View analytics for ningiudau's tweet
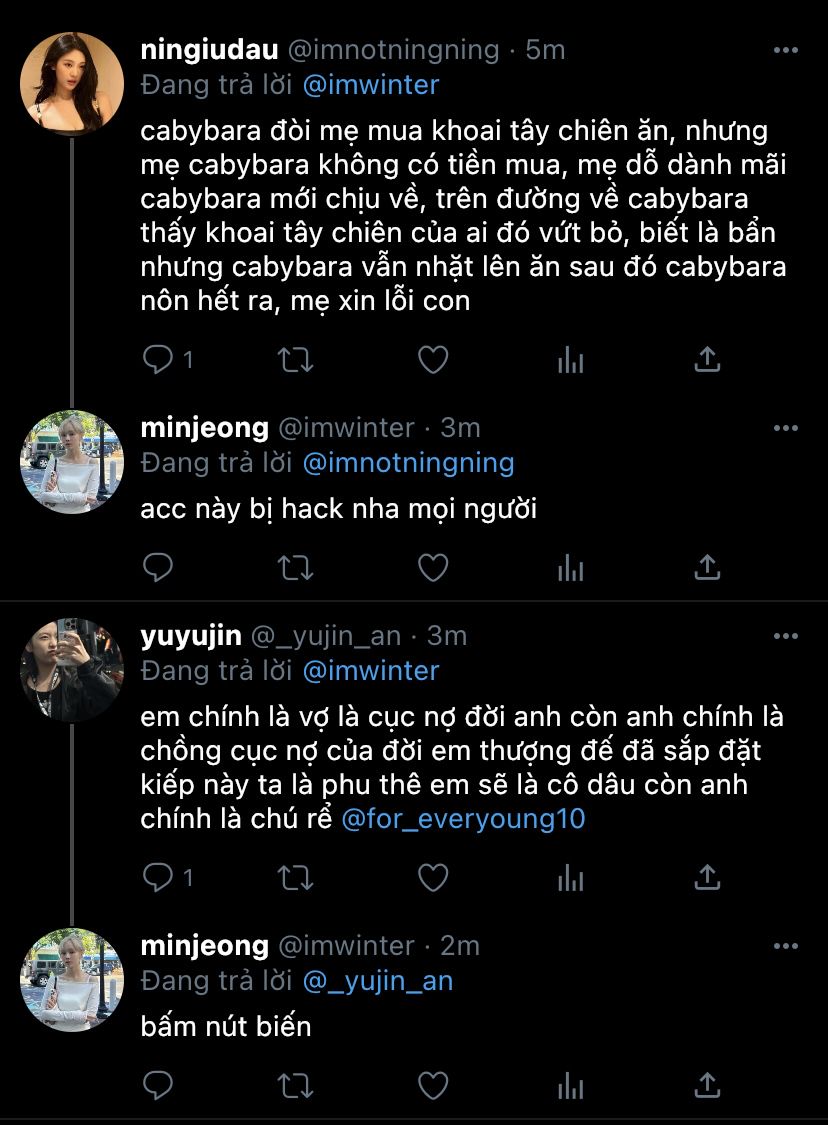This screenshot has width=828, height=1125. [570, 360]
